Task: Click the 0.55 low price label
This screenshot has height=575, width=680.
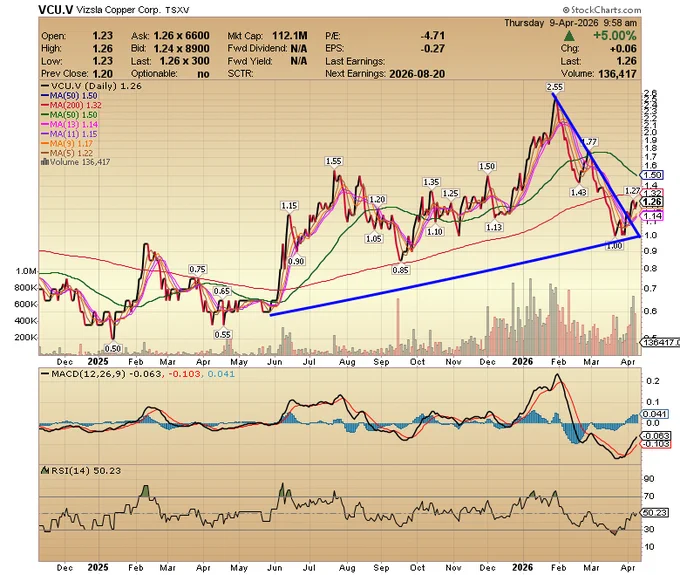Action: pyautogui.click(x=222, y=335)
